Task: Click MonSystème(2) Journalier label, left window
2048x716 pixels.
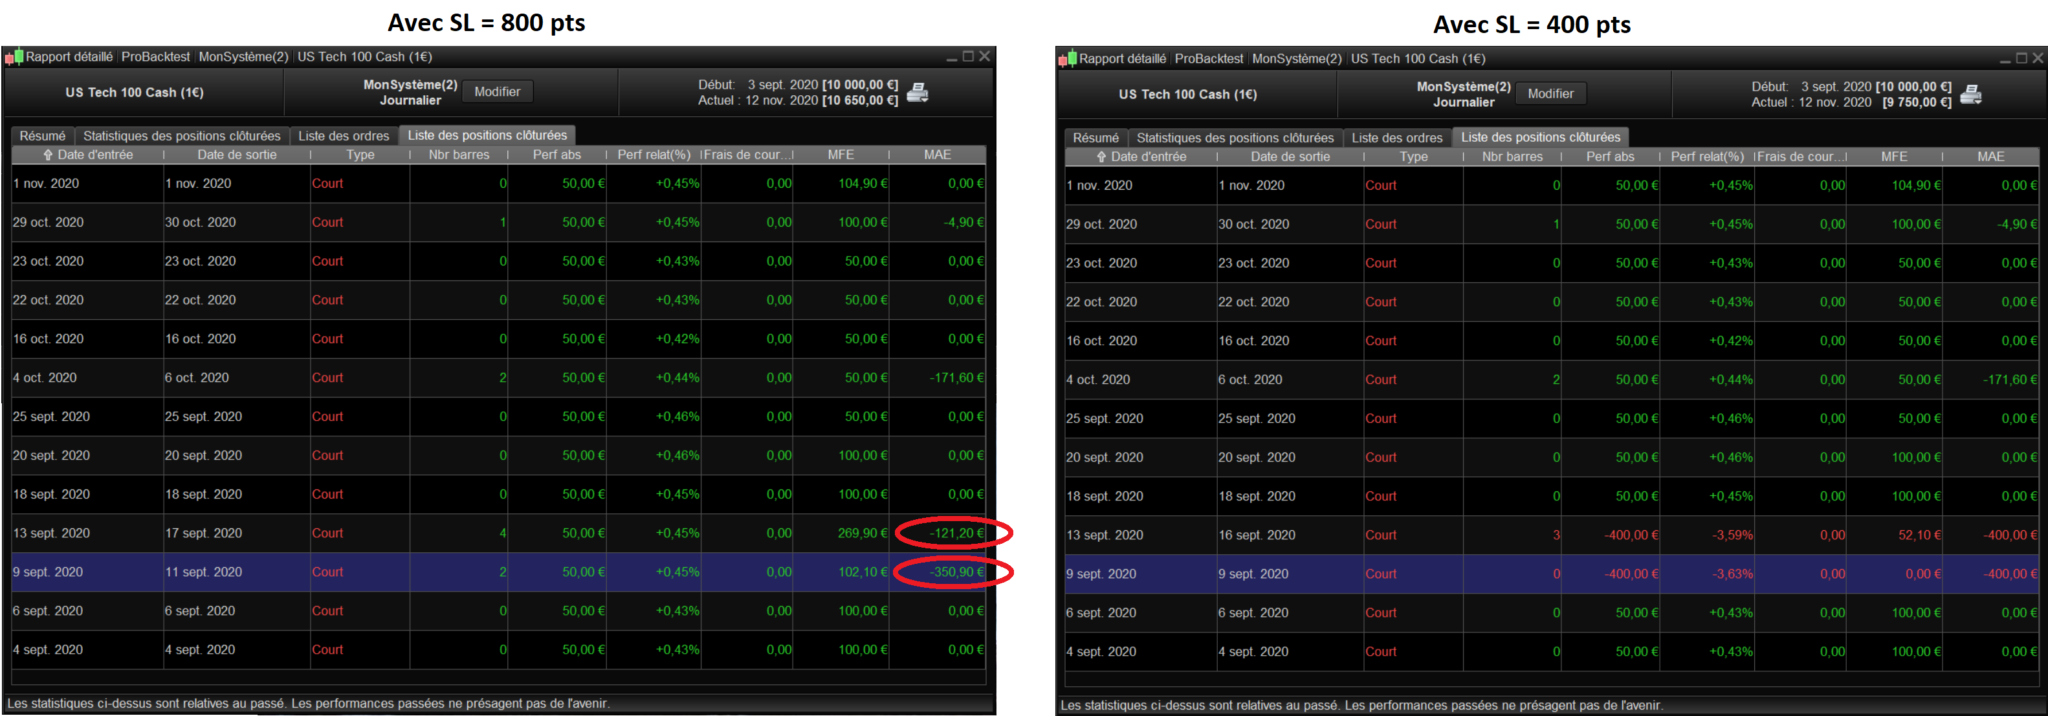Action: [x=410, y=93]
